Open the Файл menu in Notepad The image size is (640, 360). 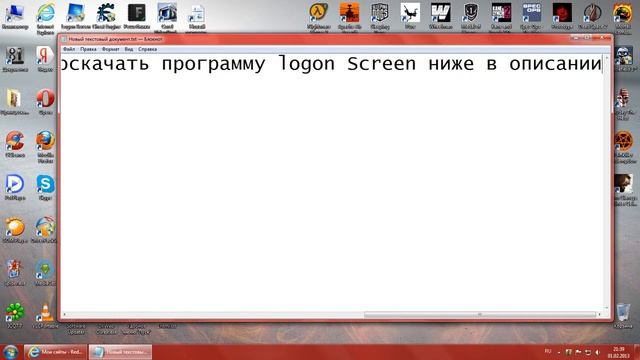point(69,49)
